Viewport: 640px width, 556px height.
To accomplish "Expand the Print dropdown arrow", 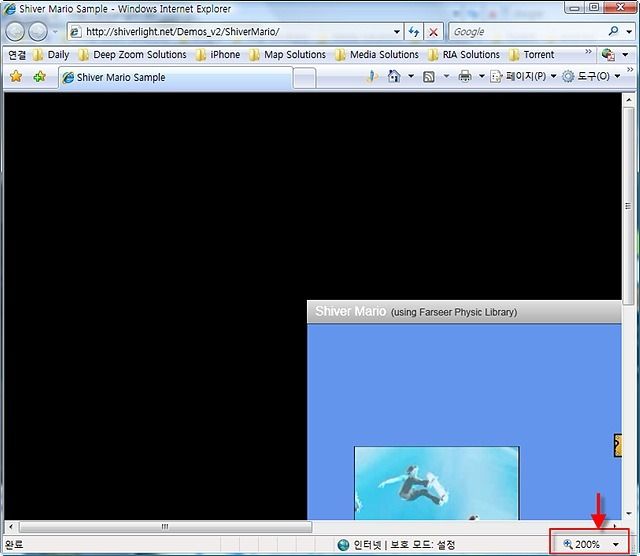I will point(482,76).
